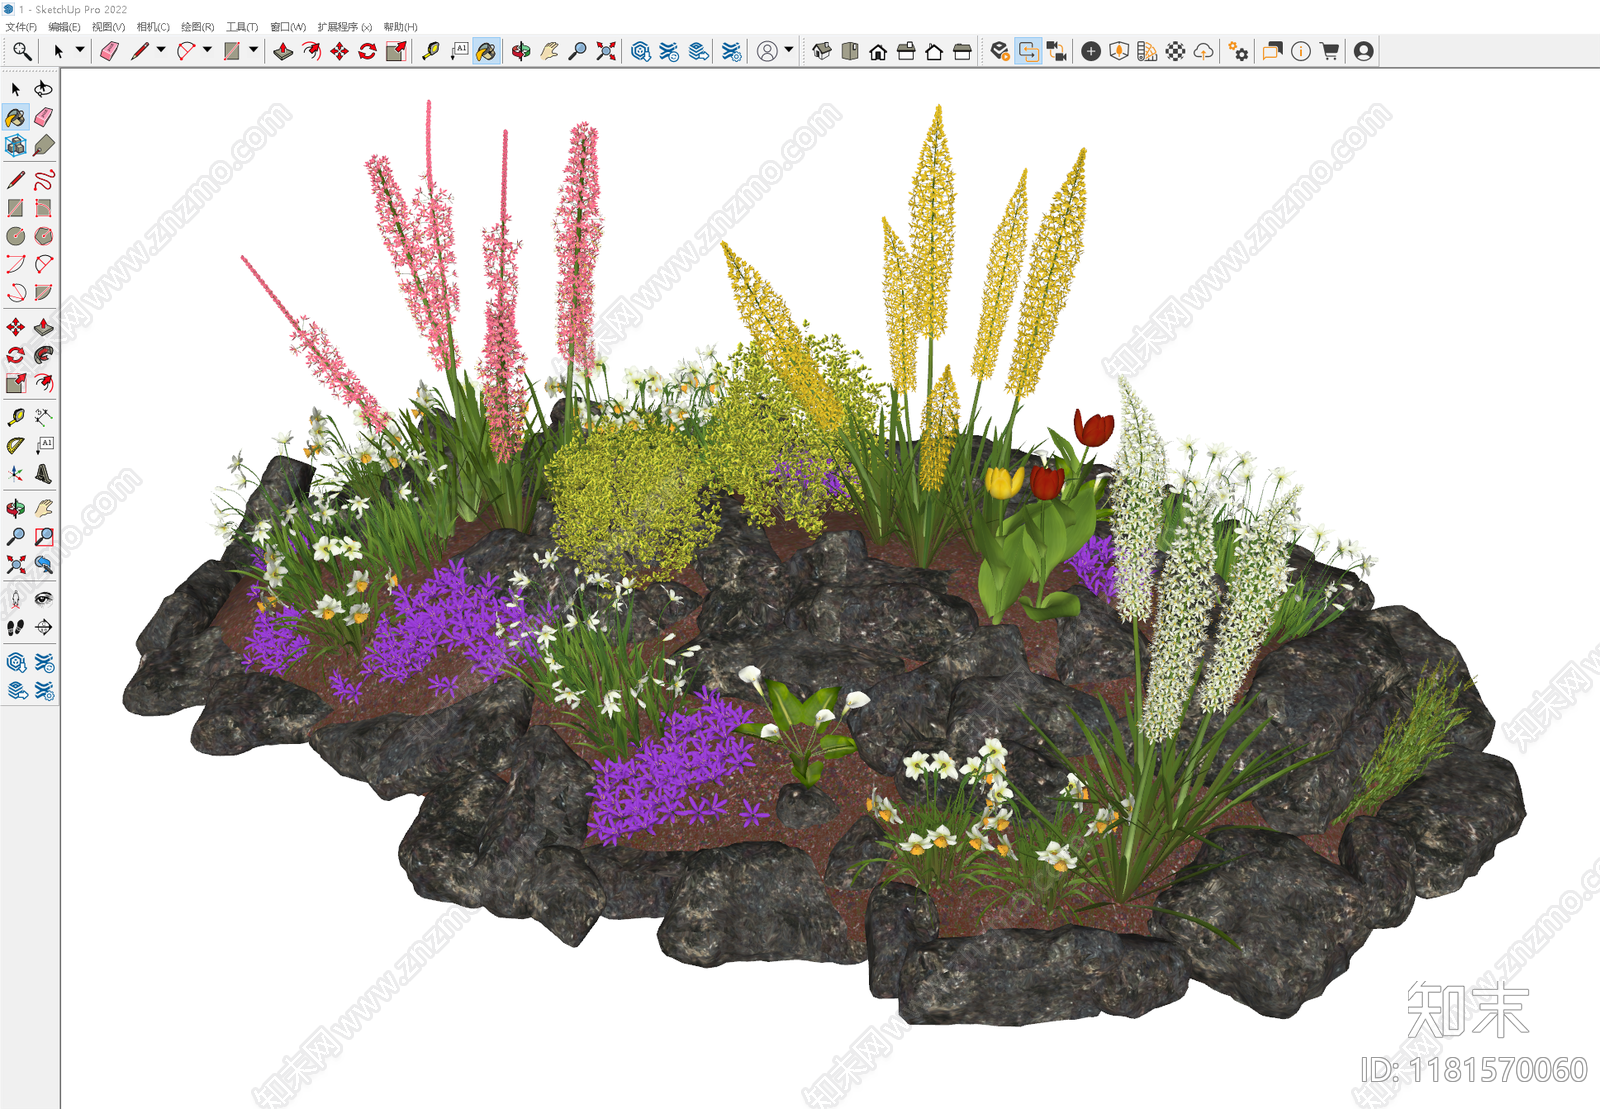1600x1109 pixels.
Task: Select the Pie tool in left toolbar
Action: tap(43, 292)
